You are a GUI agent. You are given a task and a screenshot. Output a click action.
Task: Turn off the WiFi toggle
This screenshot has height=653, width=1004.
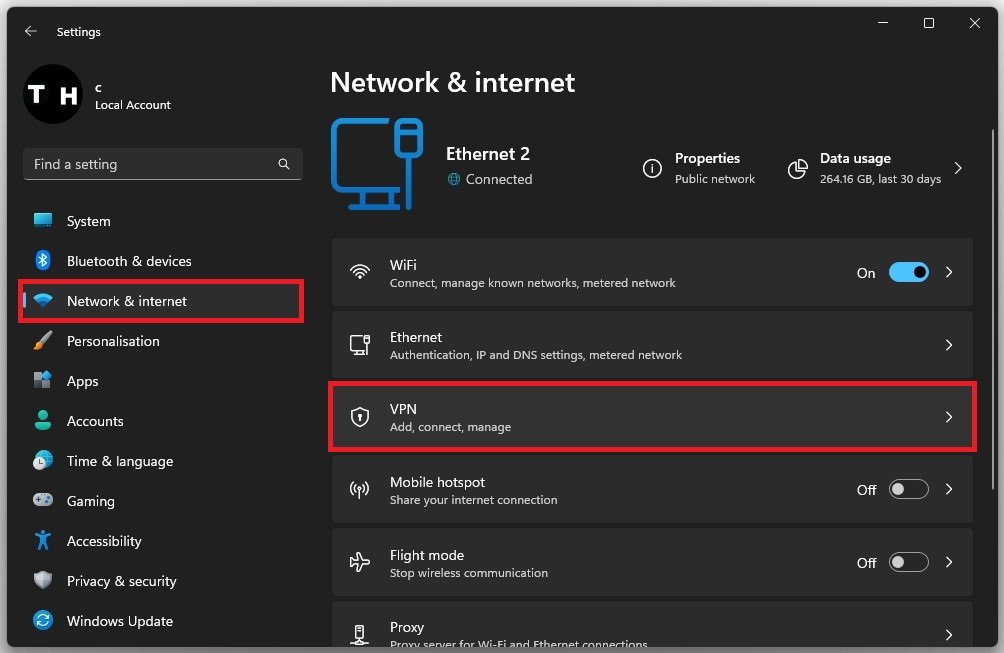908,272
